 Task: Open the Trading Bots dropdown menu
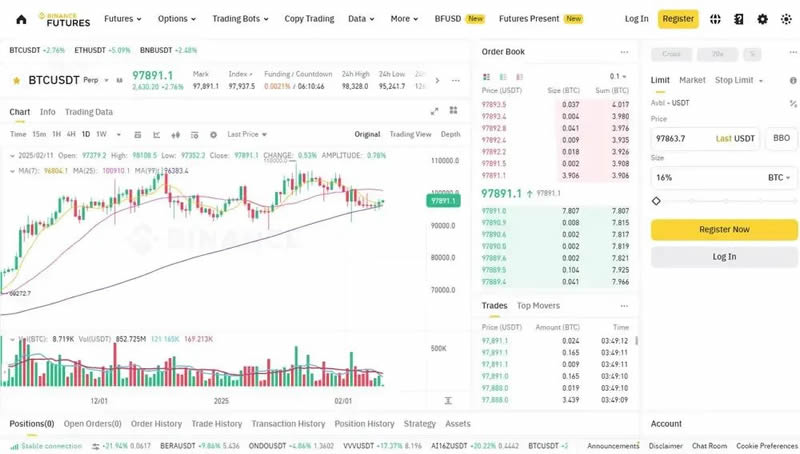(x=240, y=19)
